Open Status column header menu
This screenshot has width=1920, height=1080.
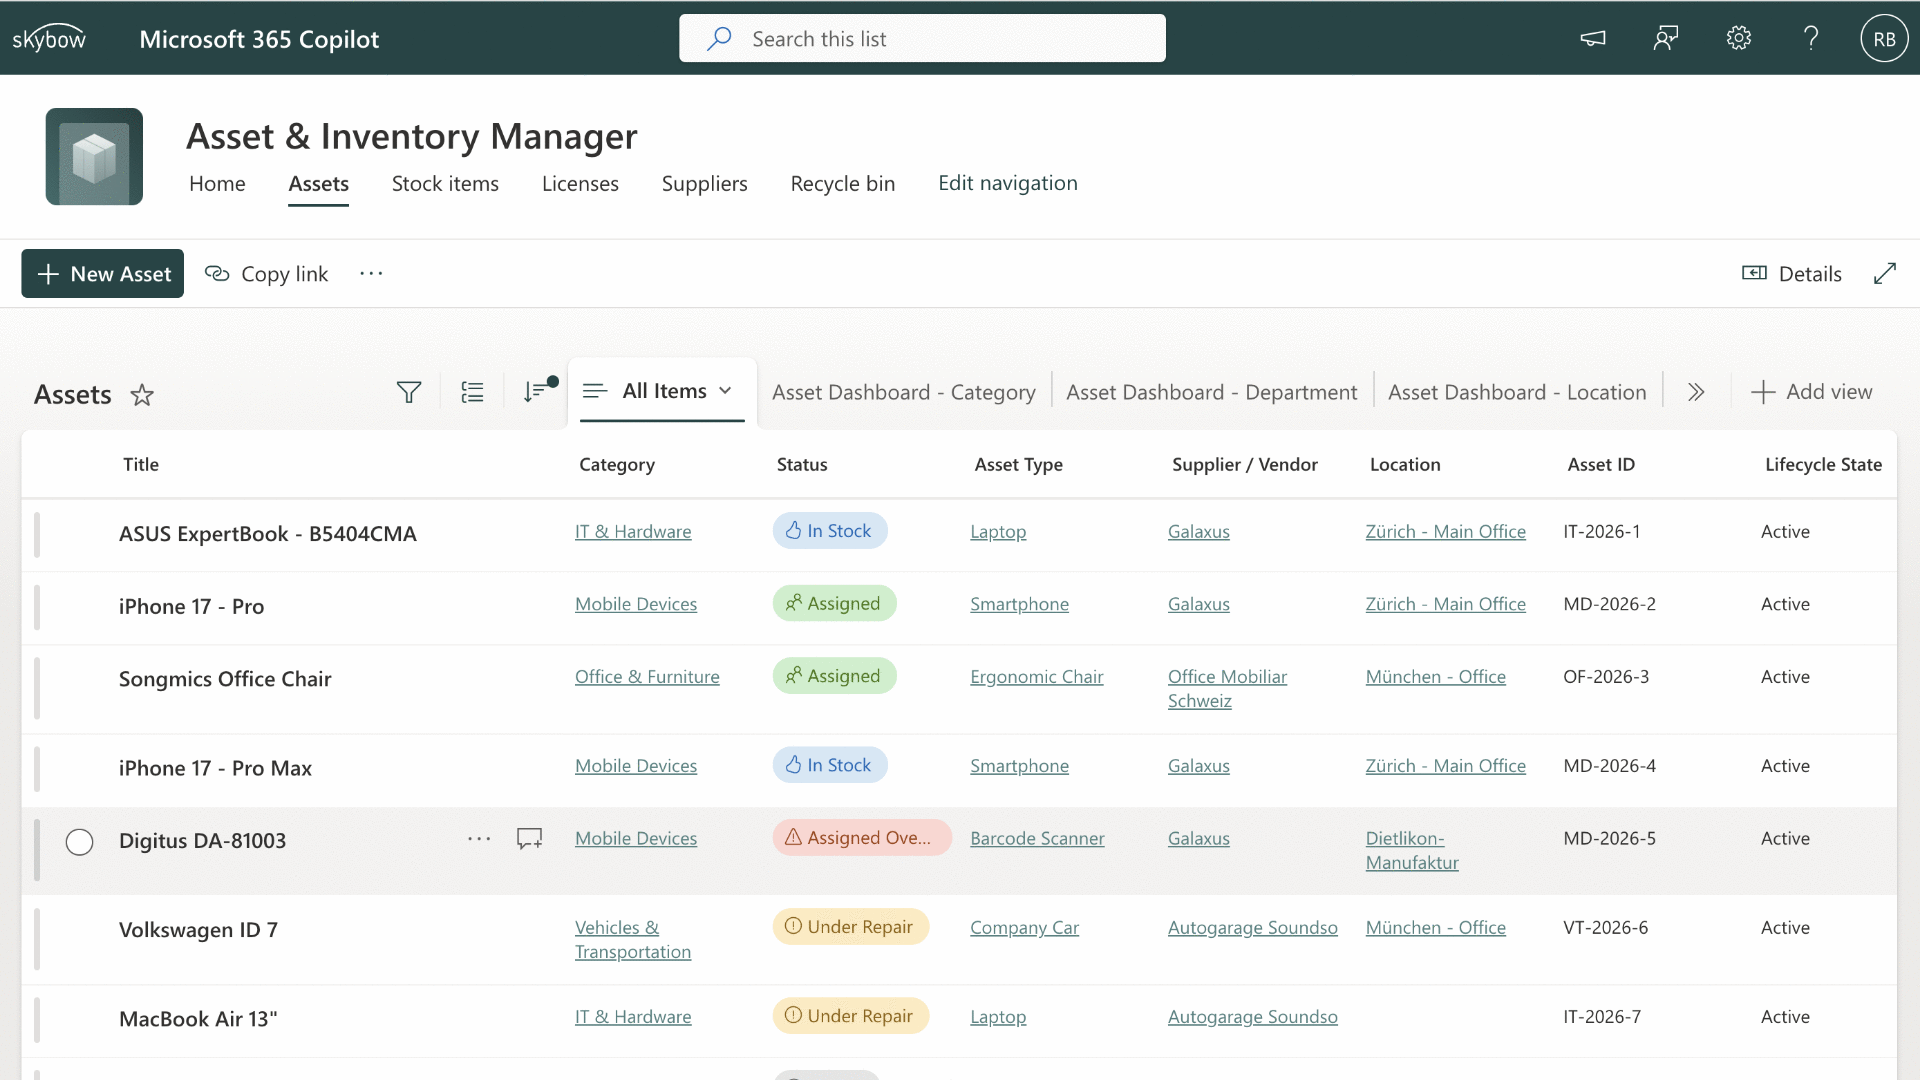pyautogui.click(x=802, y=464)
